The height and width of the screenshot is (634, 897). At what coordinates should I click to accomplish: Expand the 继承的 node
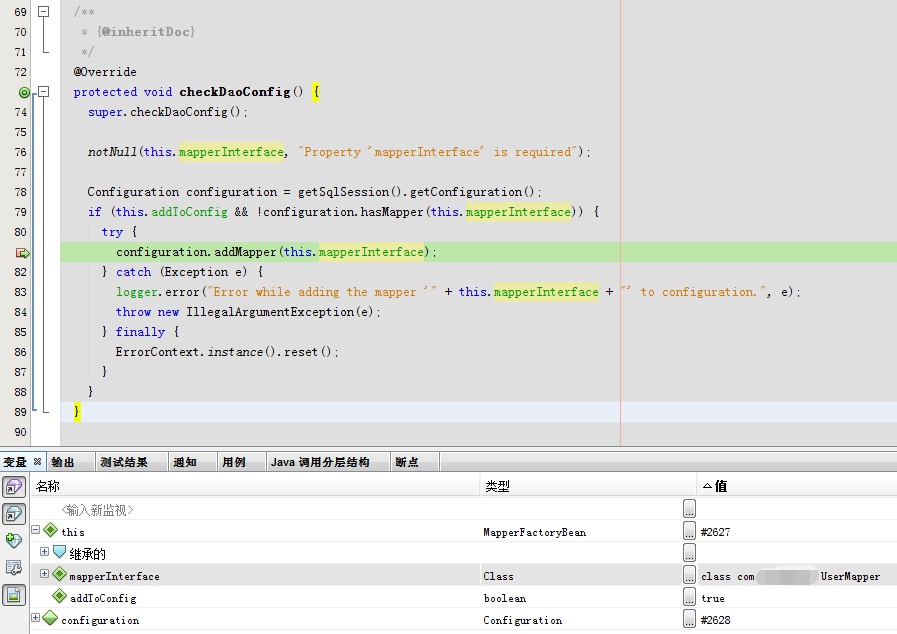point(44,552)
